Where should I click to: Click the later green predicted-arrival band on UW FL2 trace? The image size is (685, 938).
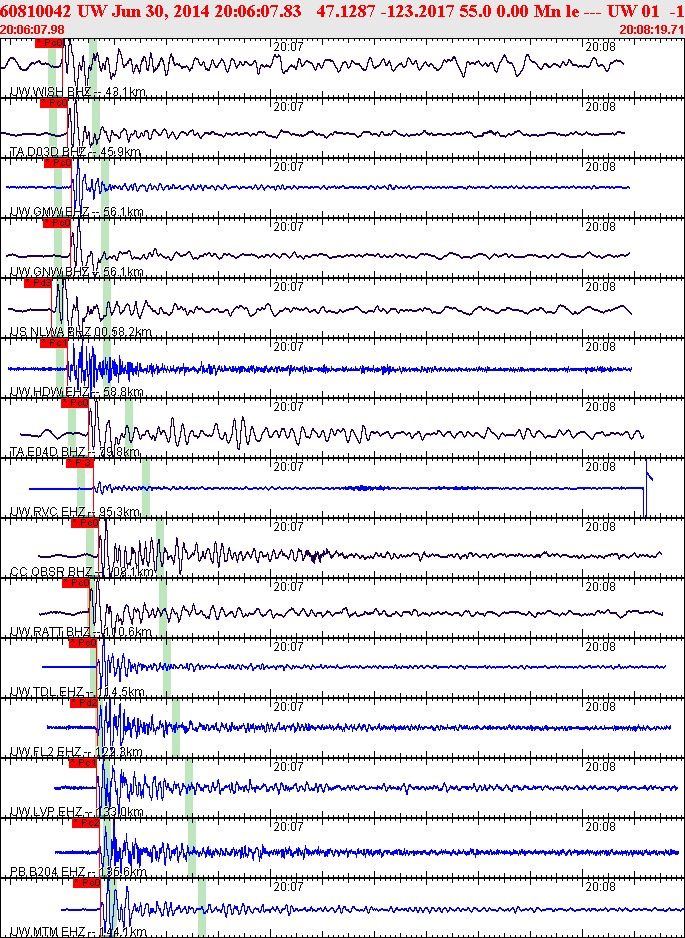pos(176,728)
